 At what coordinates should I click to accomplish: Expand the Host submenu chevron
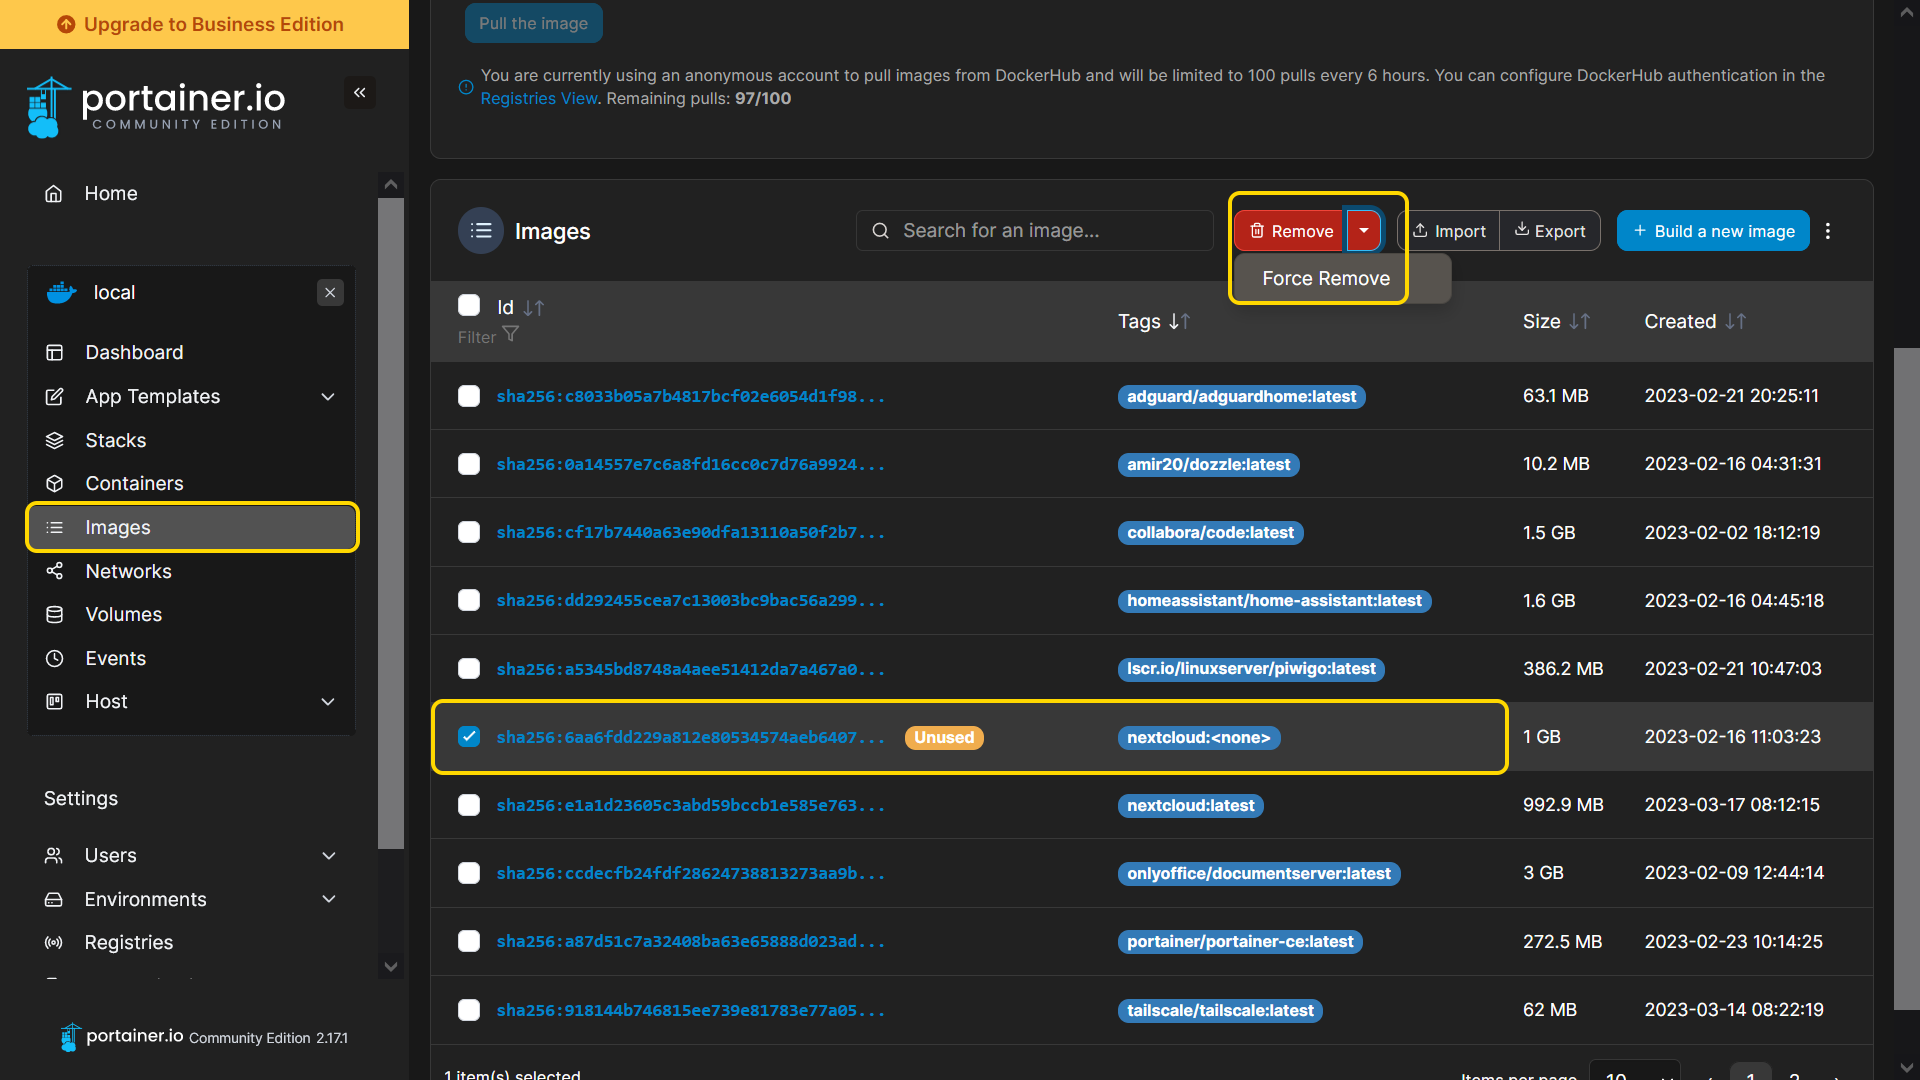pos(328,702)
